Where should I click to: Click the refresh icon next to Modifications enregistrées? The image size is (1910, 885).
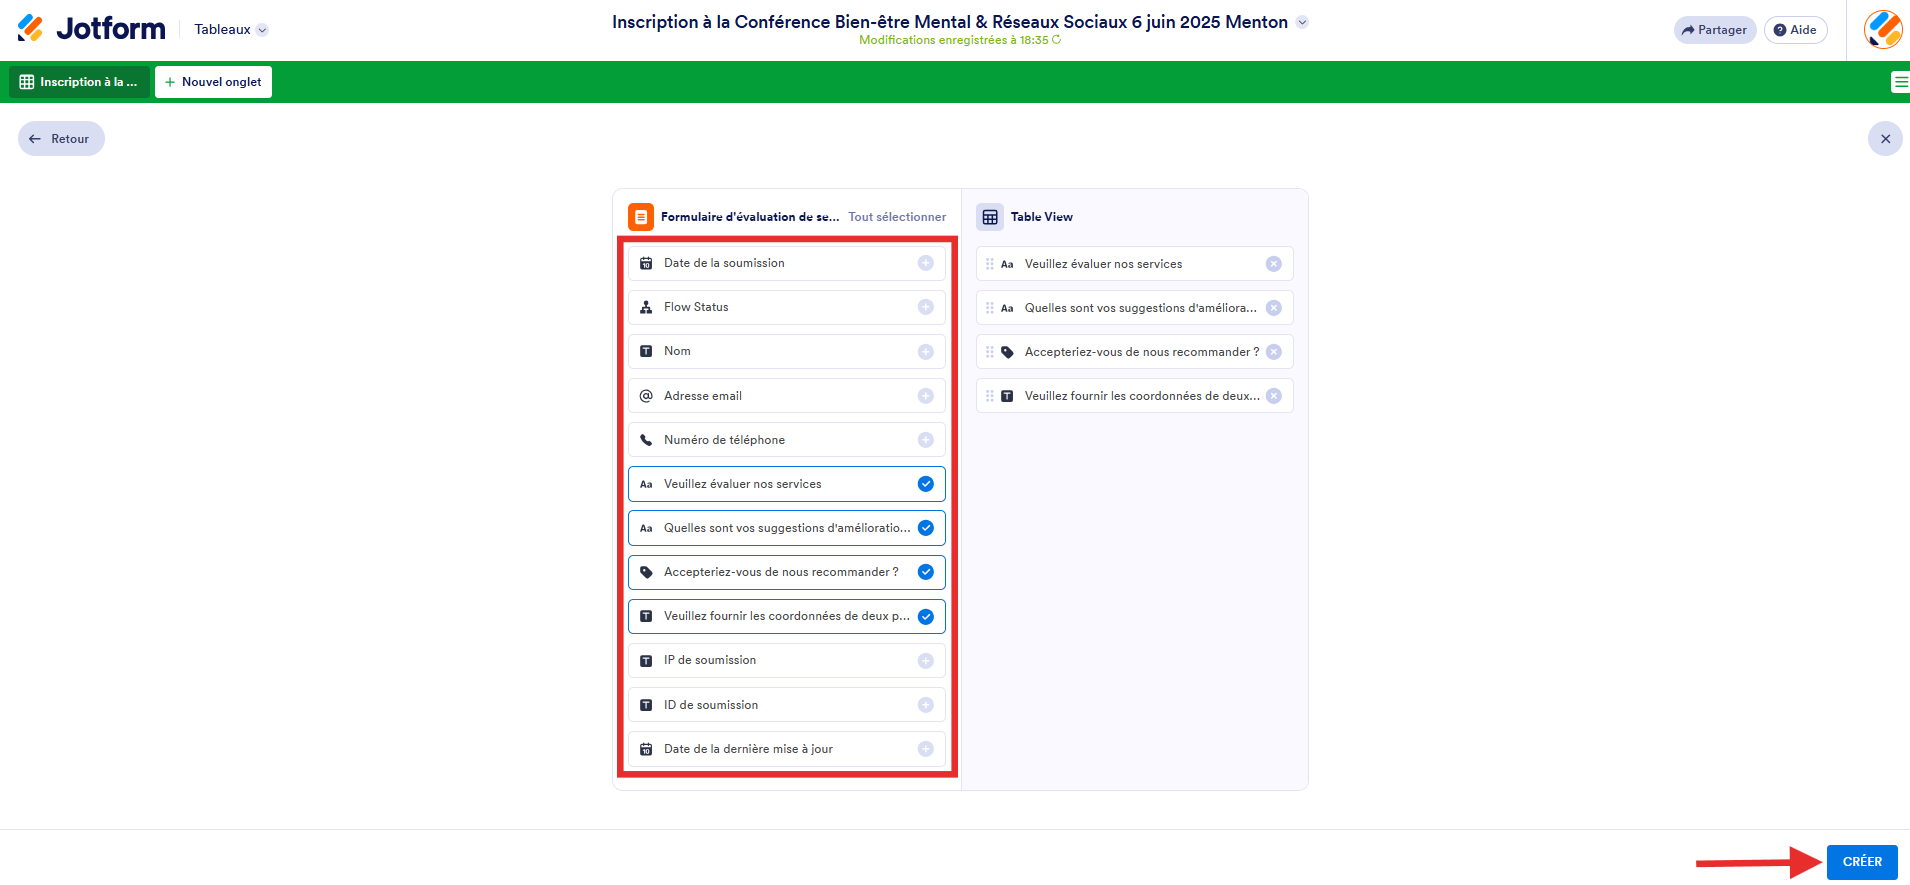pyautogui.click(x=1056, y=40)
